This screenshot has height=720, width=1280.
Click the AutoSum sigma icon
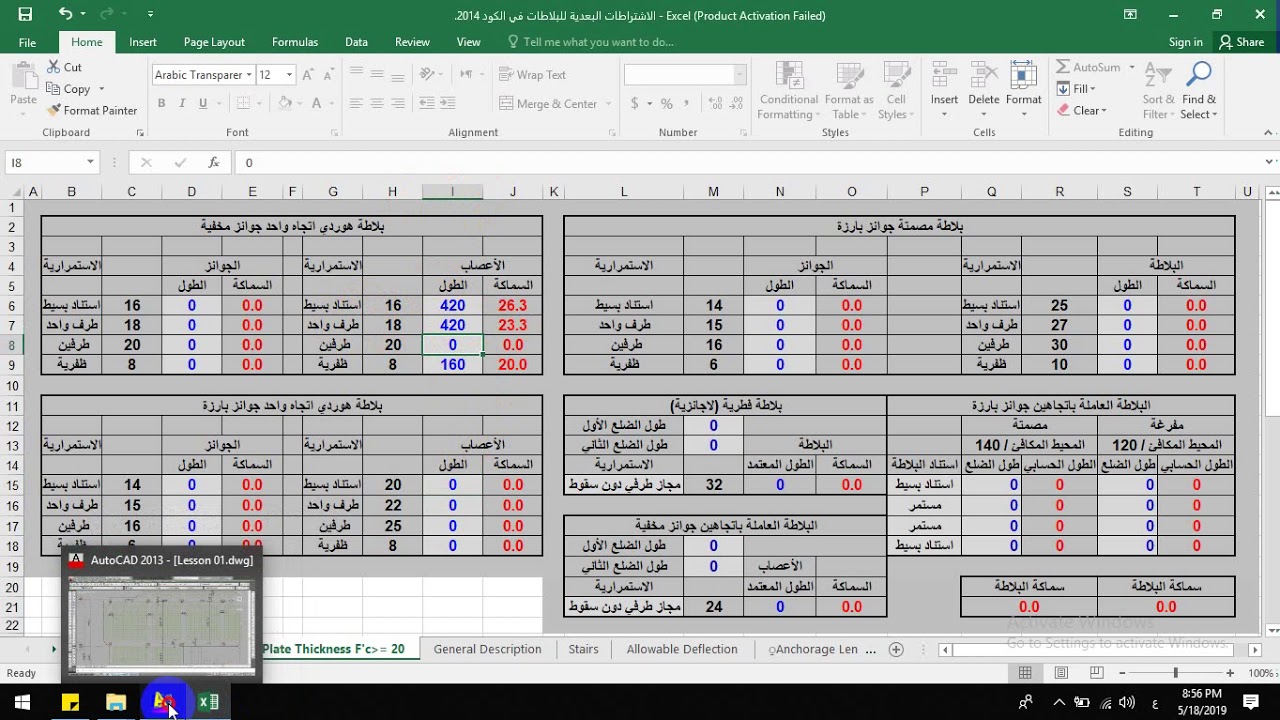(1063, 67)
